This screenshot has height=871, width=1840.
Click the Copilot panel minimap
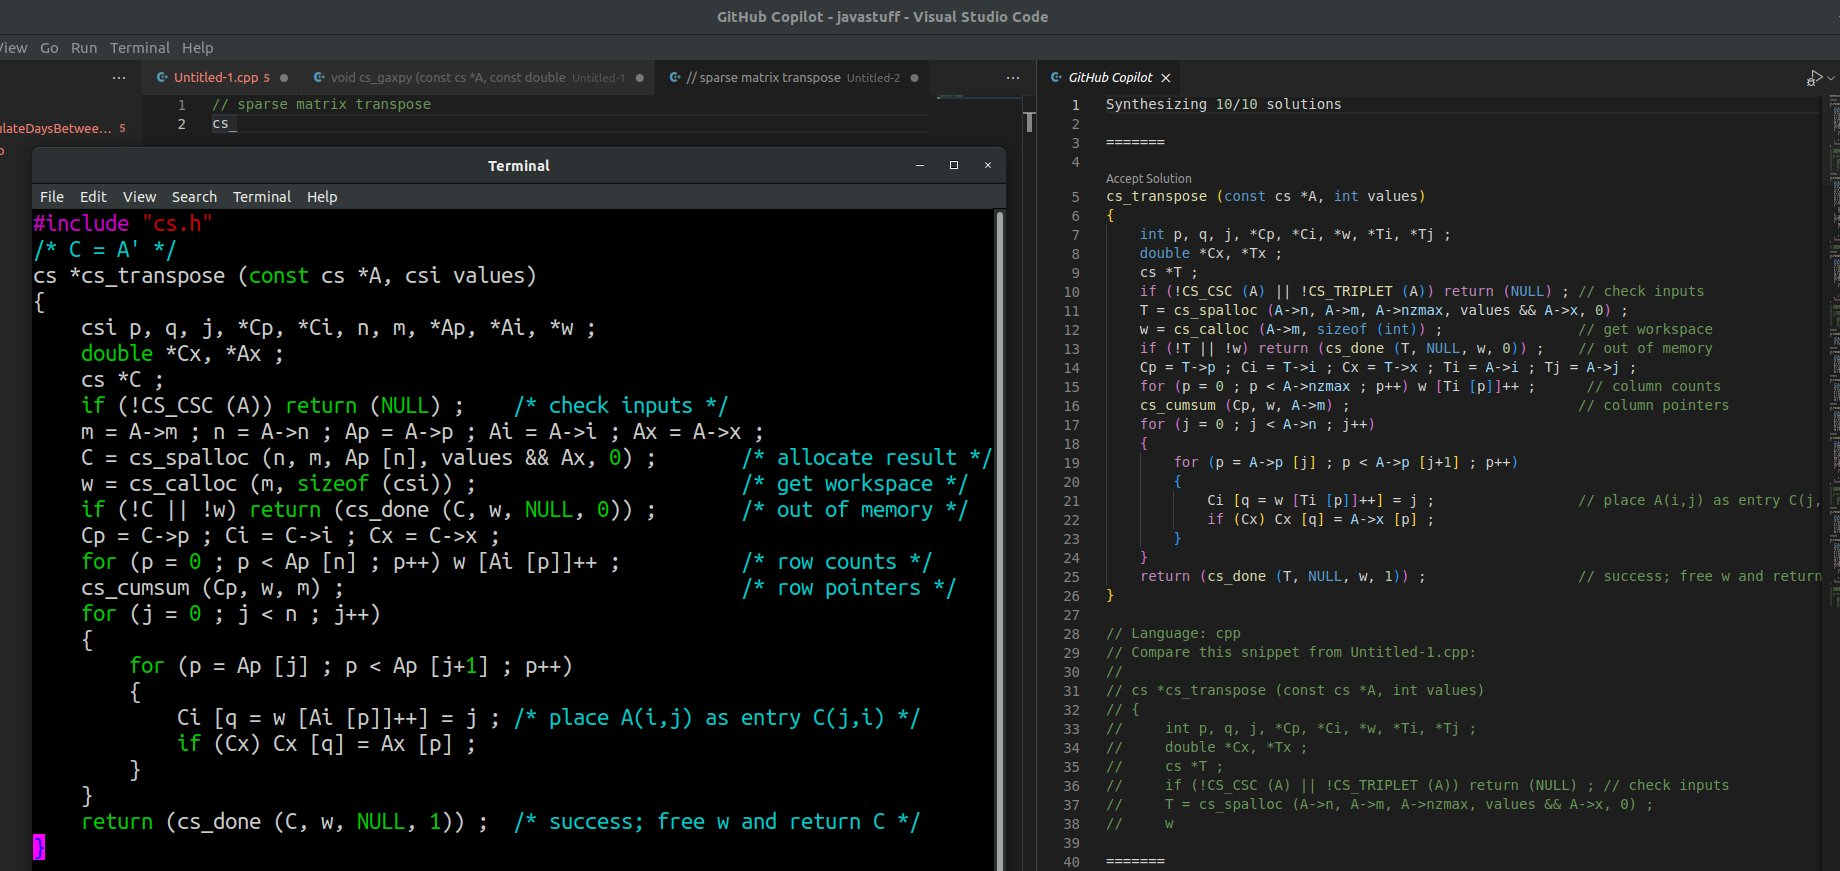coord(1833,350)
